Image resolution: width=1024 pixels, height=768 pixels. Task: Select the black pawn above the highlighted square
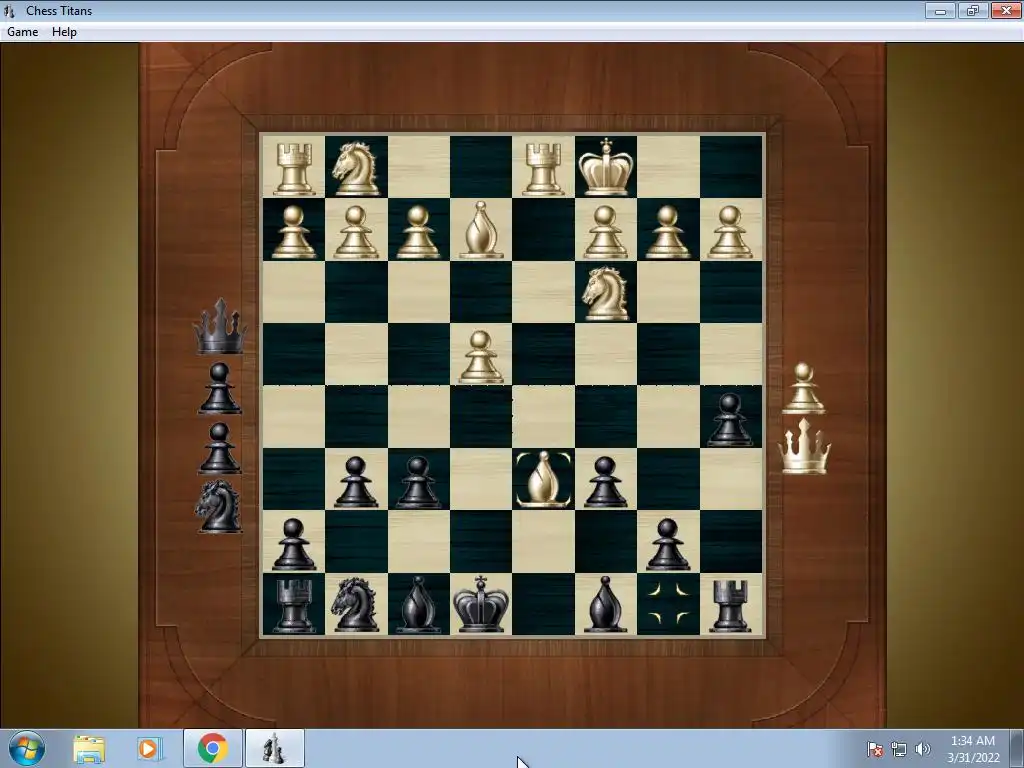coord(667,545)
